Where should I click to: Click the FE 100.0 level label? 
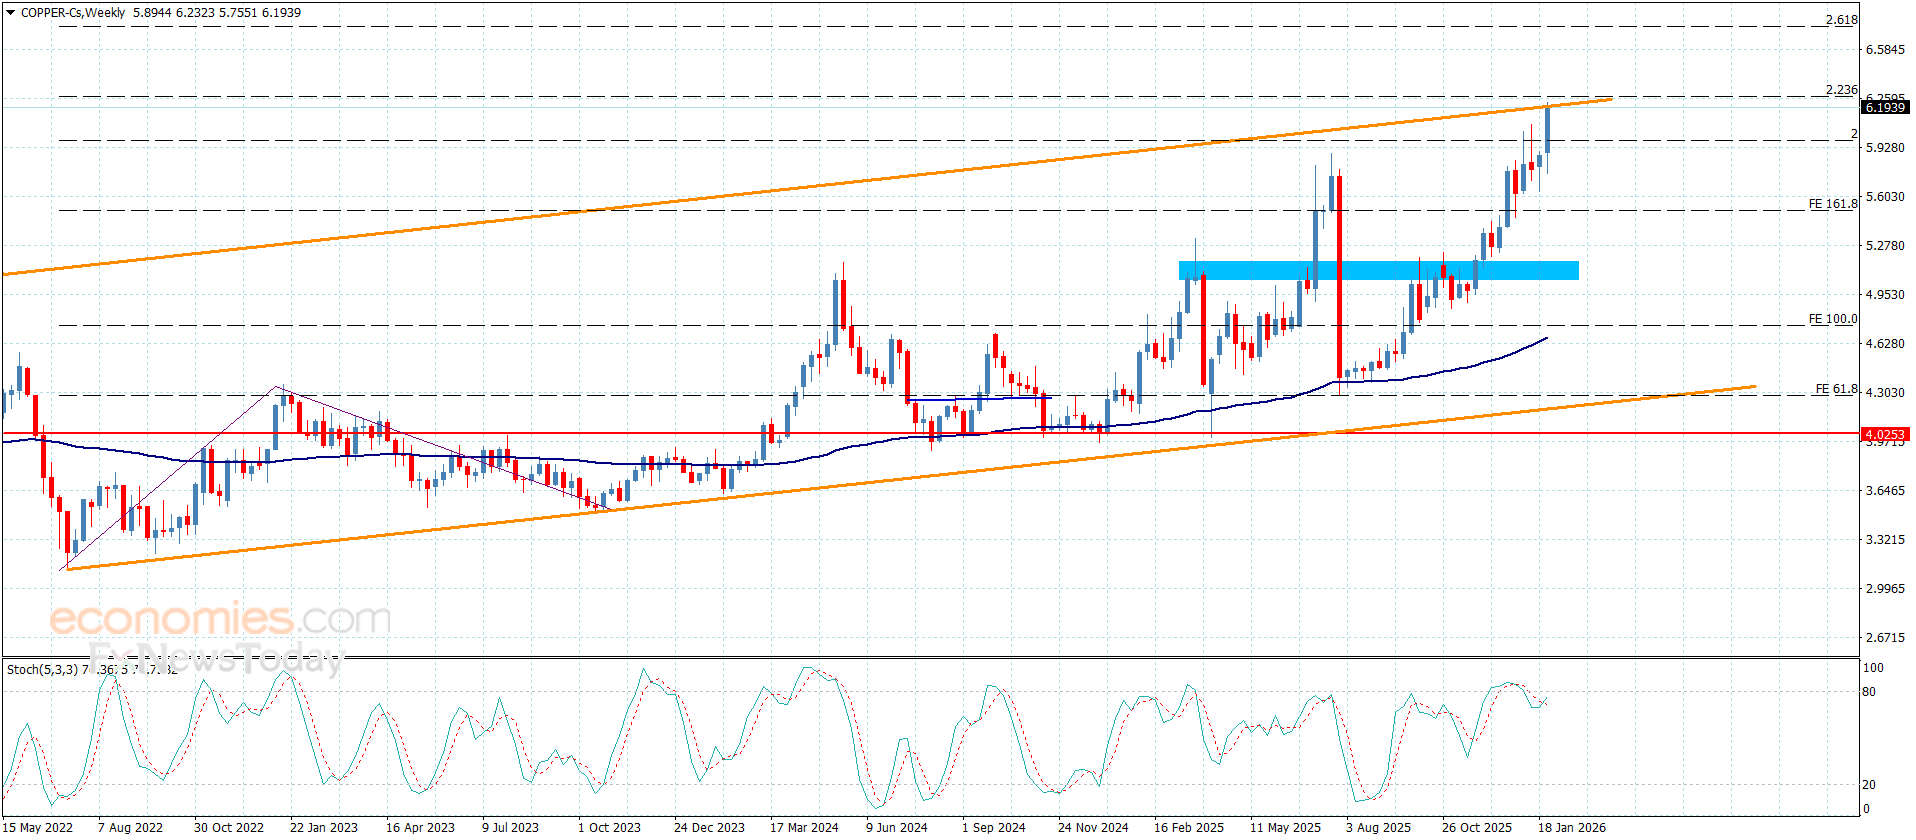[x=1833, y=319]
